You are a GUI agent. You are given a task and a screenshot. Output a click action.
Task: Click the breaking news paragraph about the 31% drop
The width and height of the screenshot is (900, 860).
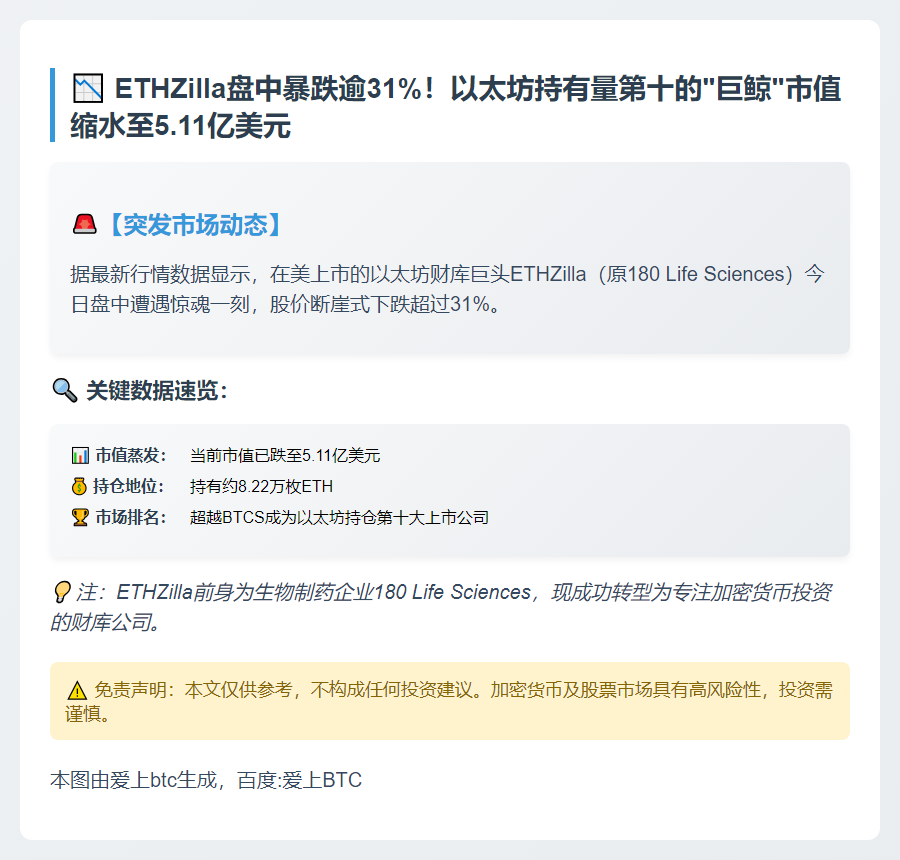(x=440, y=289)
